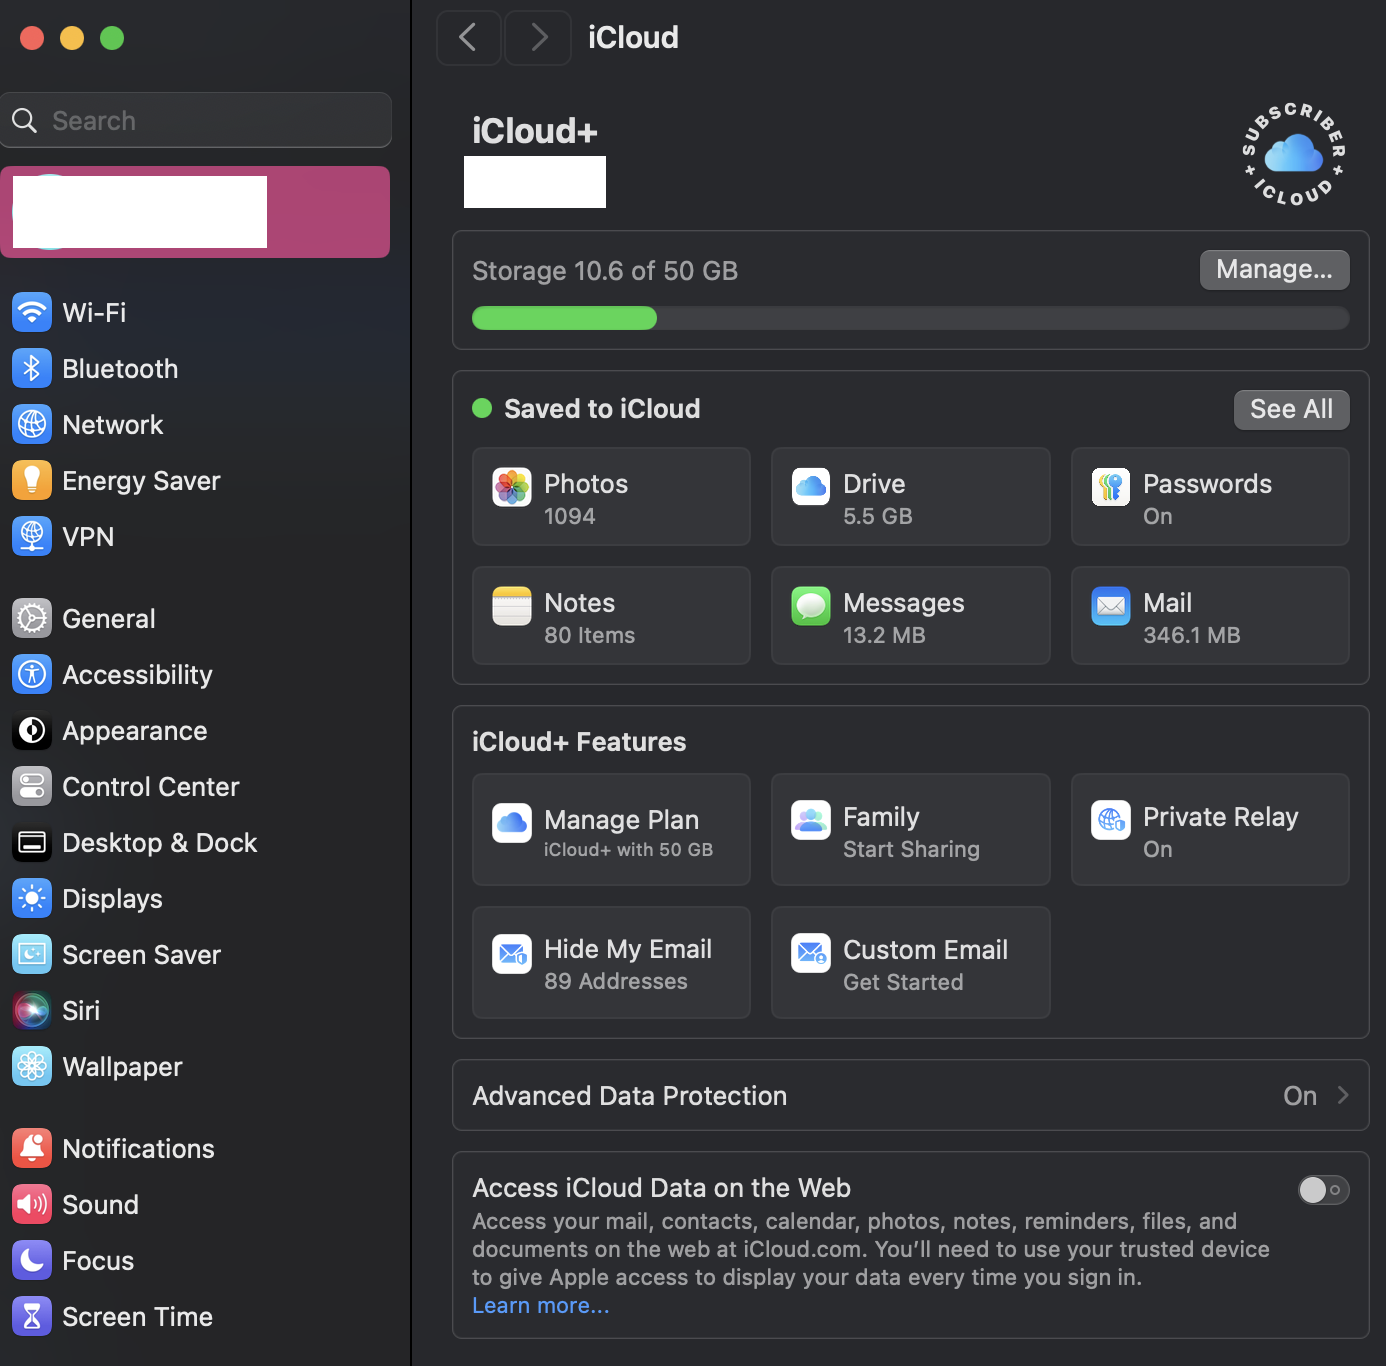The width and height of the screenshot is (1386, 1366).
Task: Go forward with the right arrow
Action: (x=538, y=38)
